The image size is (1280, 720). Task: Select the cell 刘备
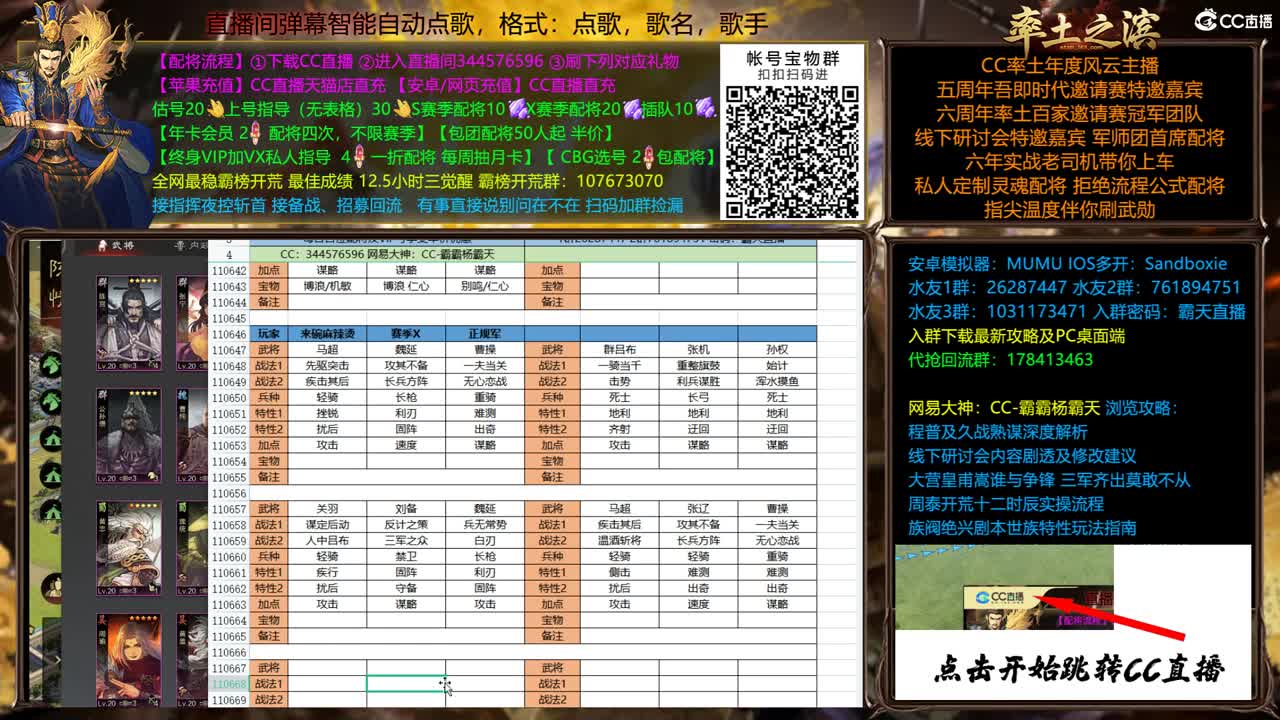pos(406,509)
